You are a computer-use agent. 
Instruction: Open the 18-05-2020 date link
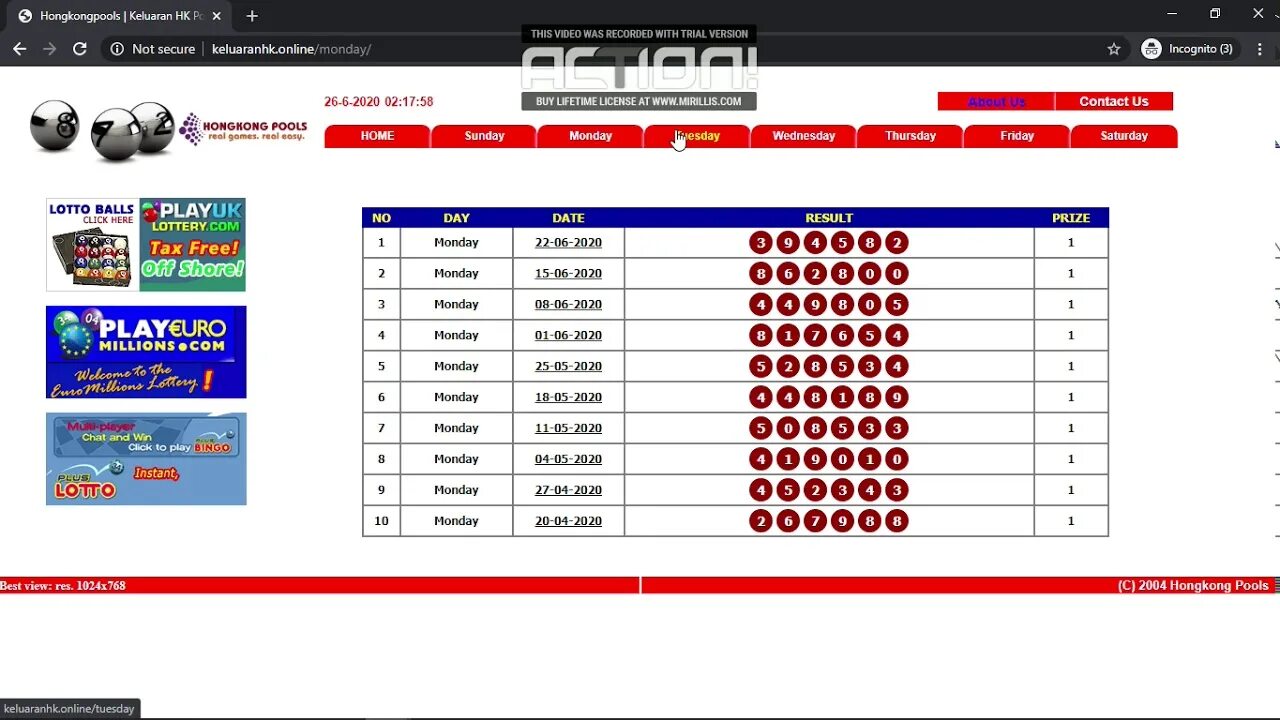click(x=568, y=398)
